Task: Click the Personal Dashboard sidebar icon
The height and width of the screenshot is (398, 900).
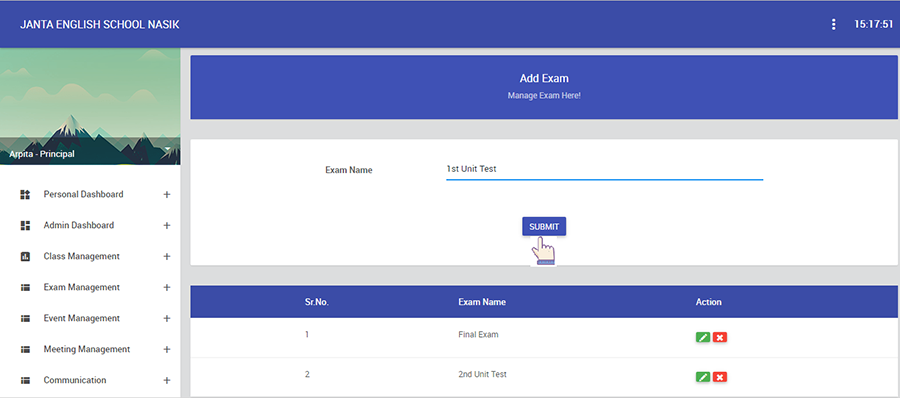Action: [x=25, y=195]
